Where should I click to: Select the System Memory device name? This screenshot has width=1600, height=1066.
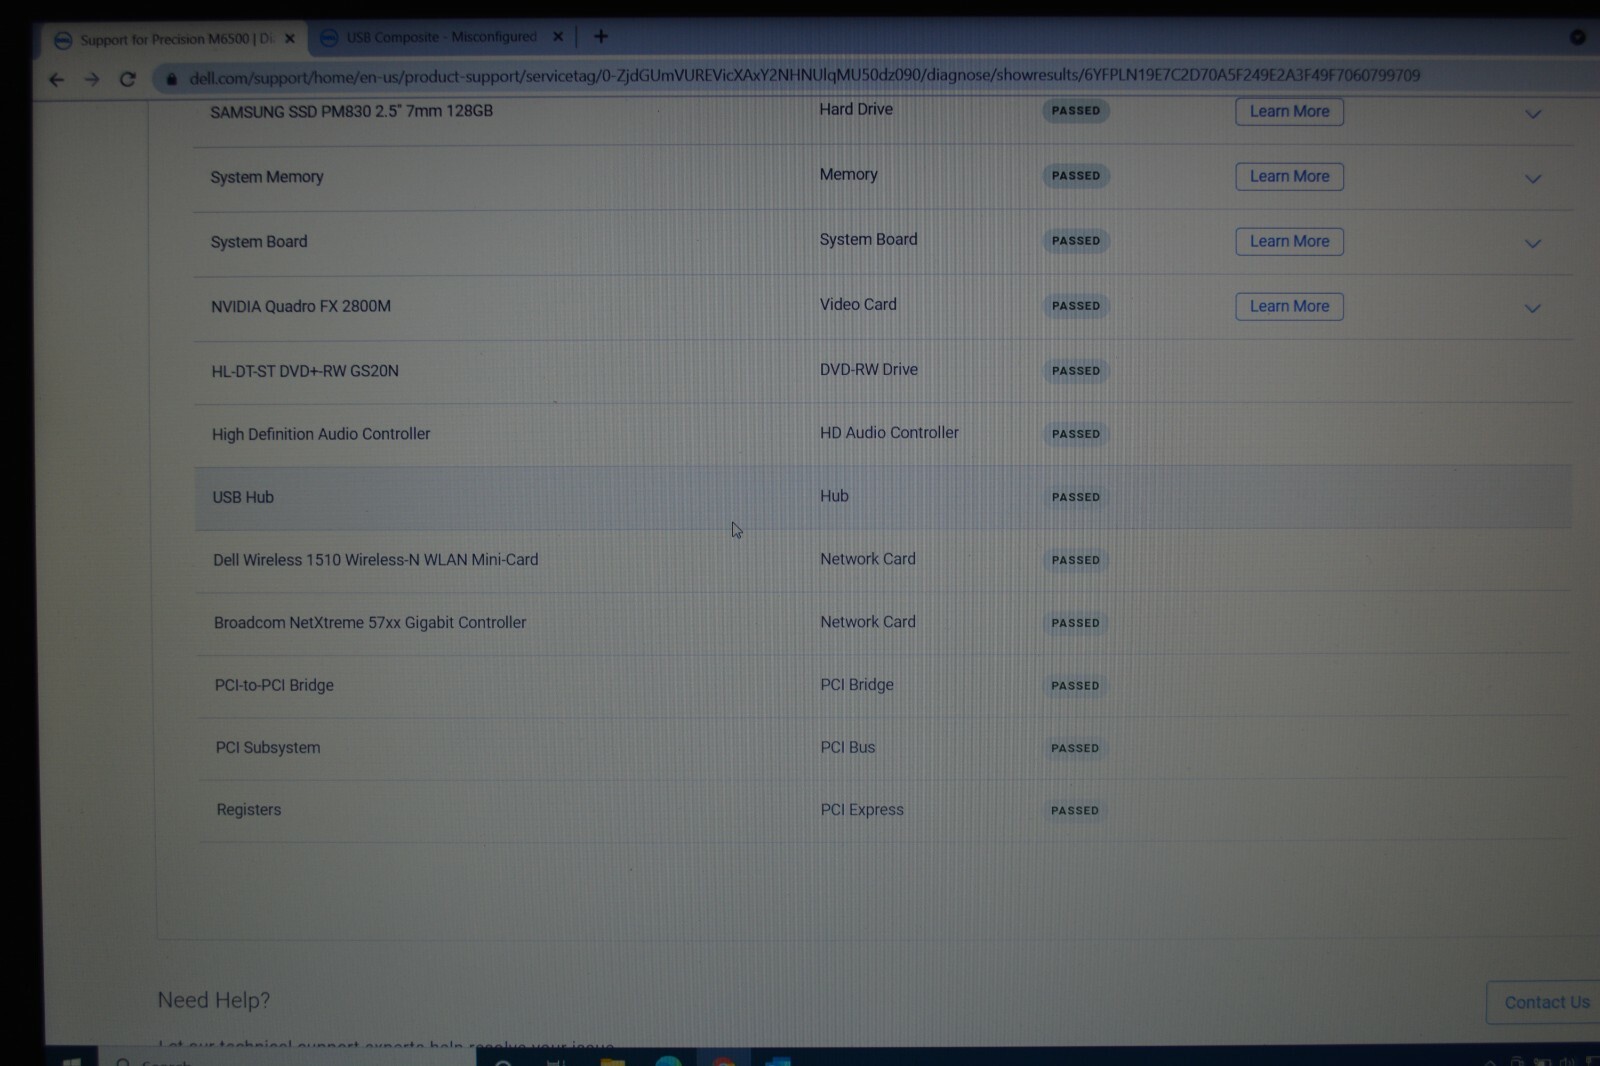coord(267,177)
